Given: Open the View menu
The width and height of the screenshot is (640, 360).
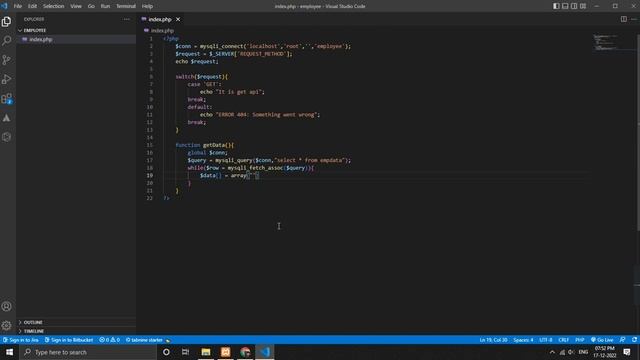Looking at the screenshot, I should [76, 6].
